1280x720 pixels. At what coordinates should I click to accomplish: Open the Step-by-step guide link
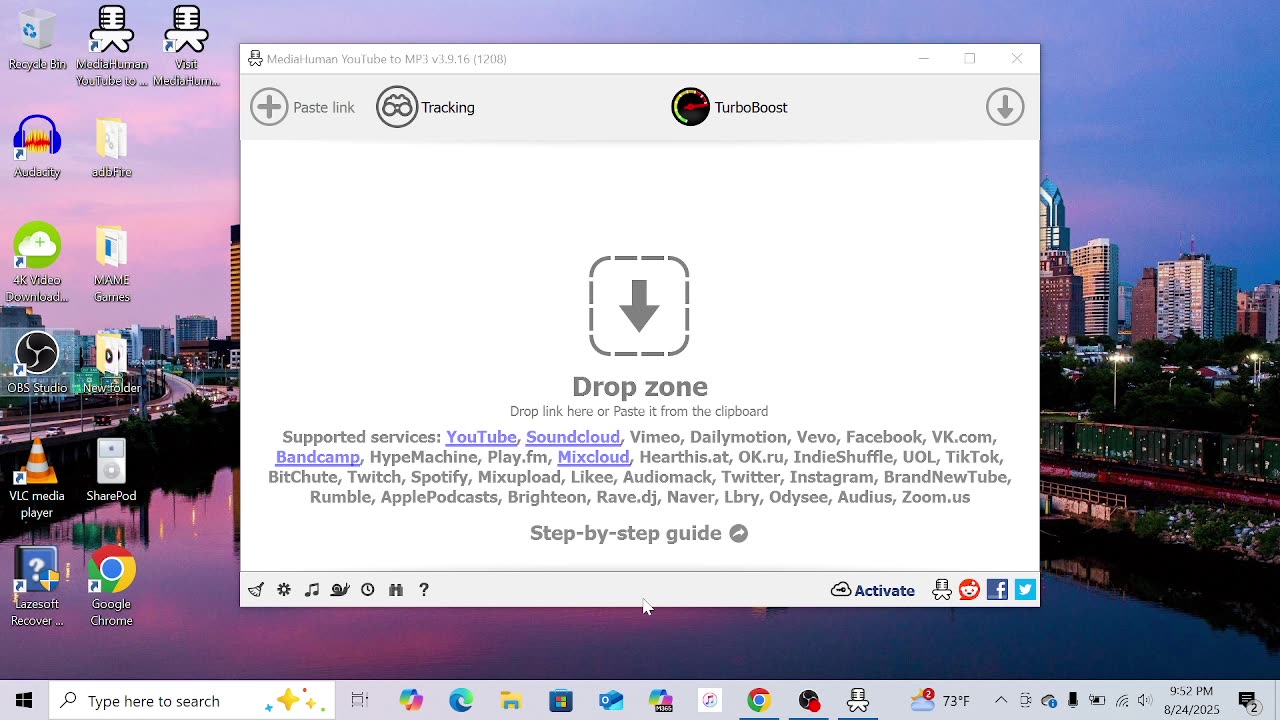click(x=639, y=533)
